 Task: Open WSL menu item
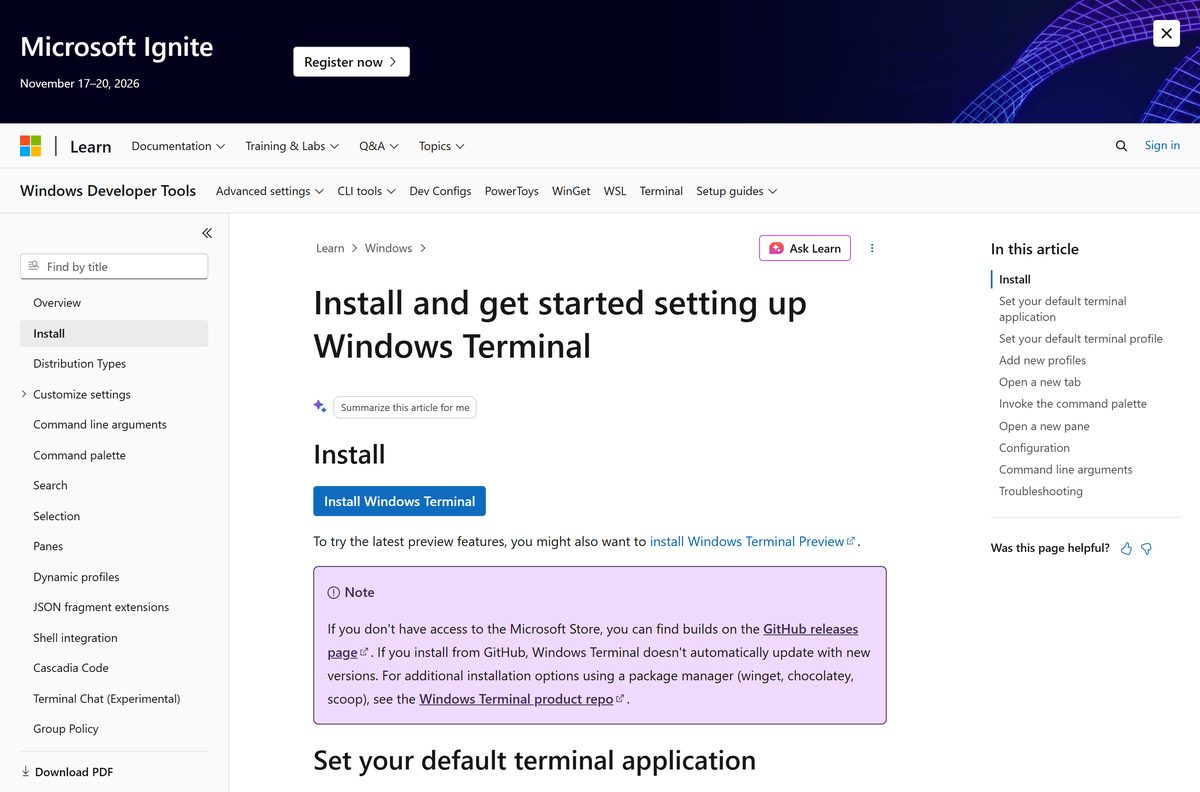point(615,191)
